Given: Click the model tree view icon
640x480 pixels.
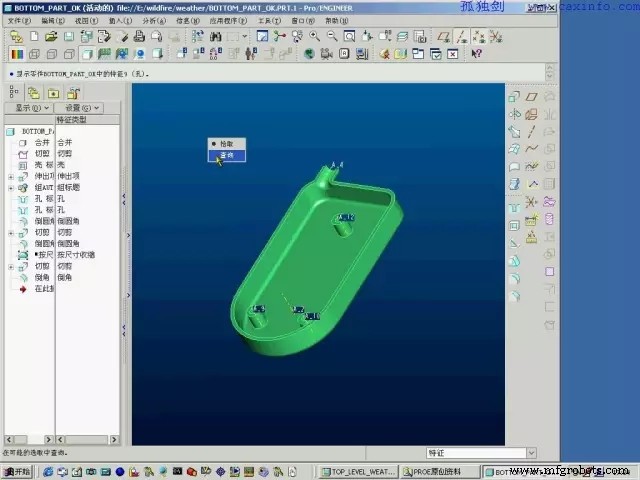Looking at the screenshot, I should (x=13, y=93).
